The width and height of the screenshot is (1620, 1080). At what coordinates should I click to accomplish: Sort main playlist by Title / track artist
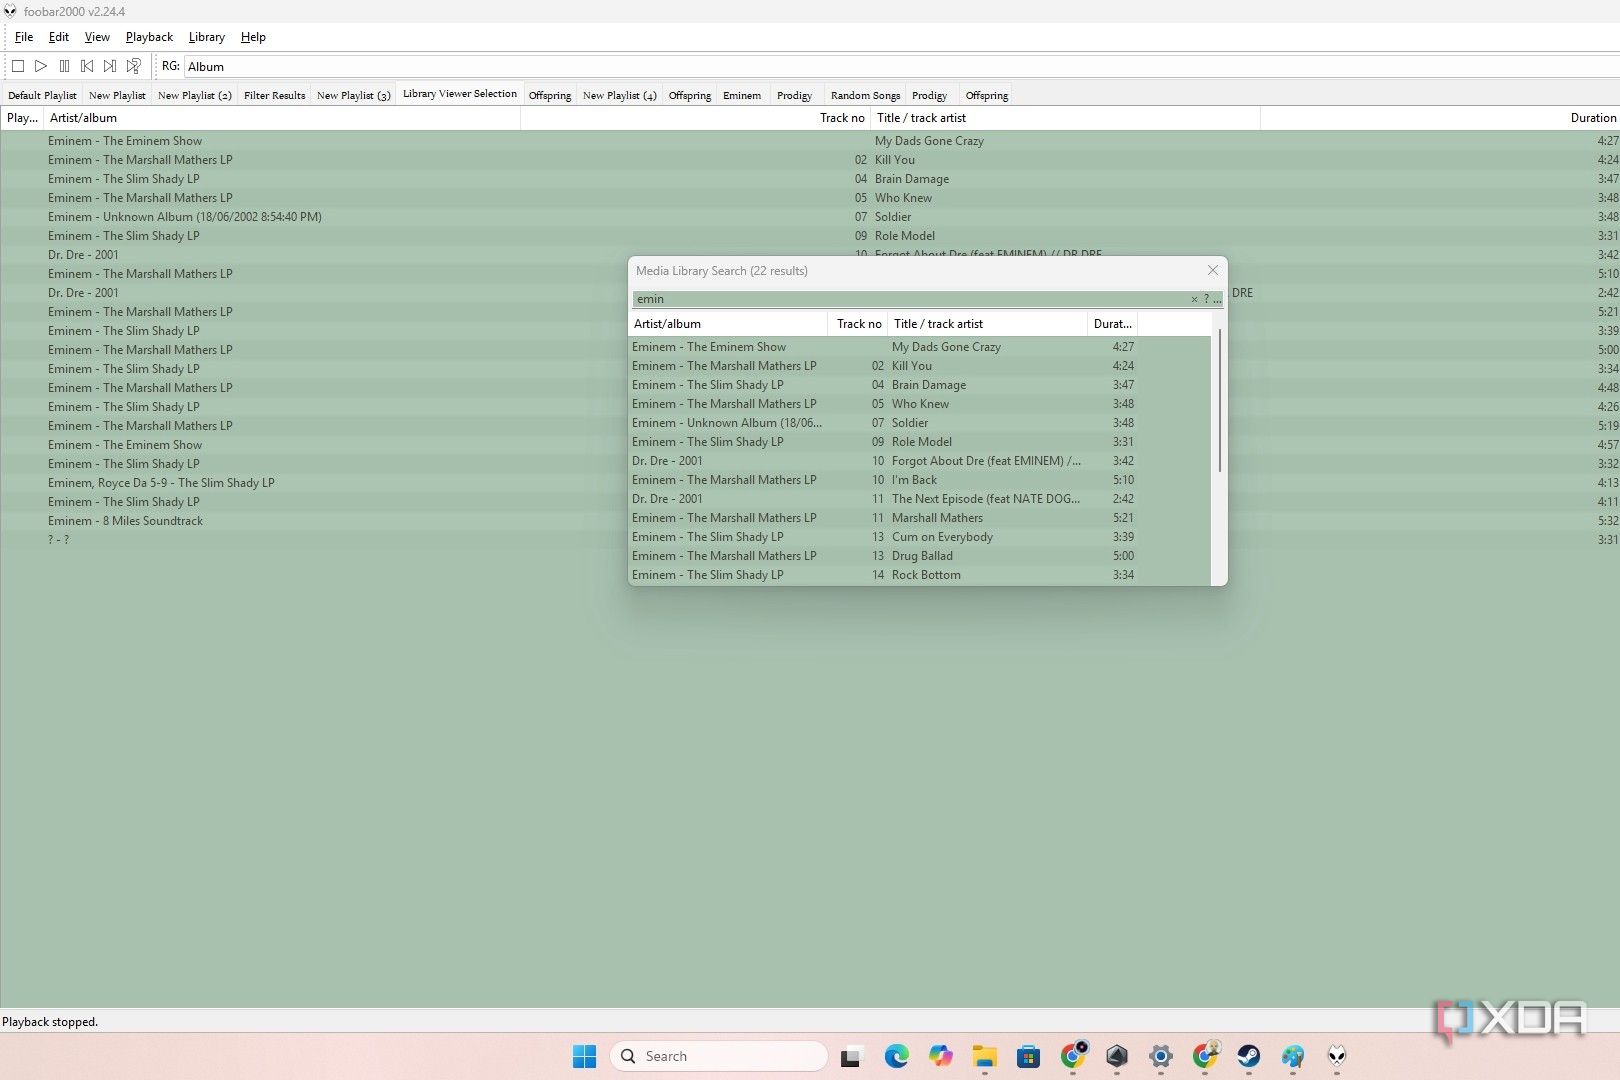click(1065, 118)
